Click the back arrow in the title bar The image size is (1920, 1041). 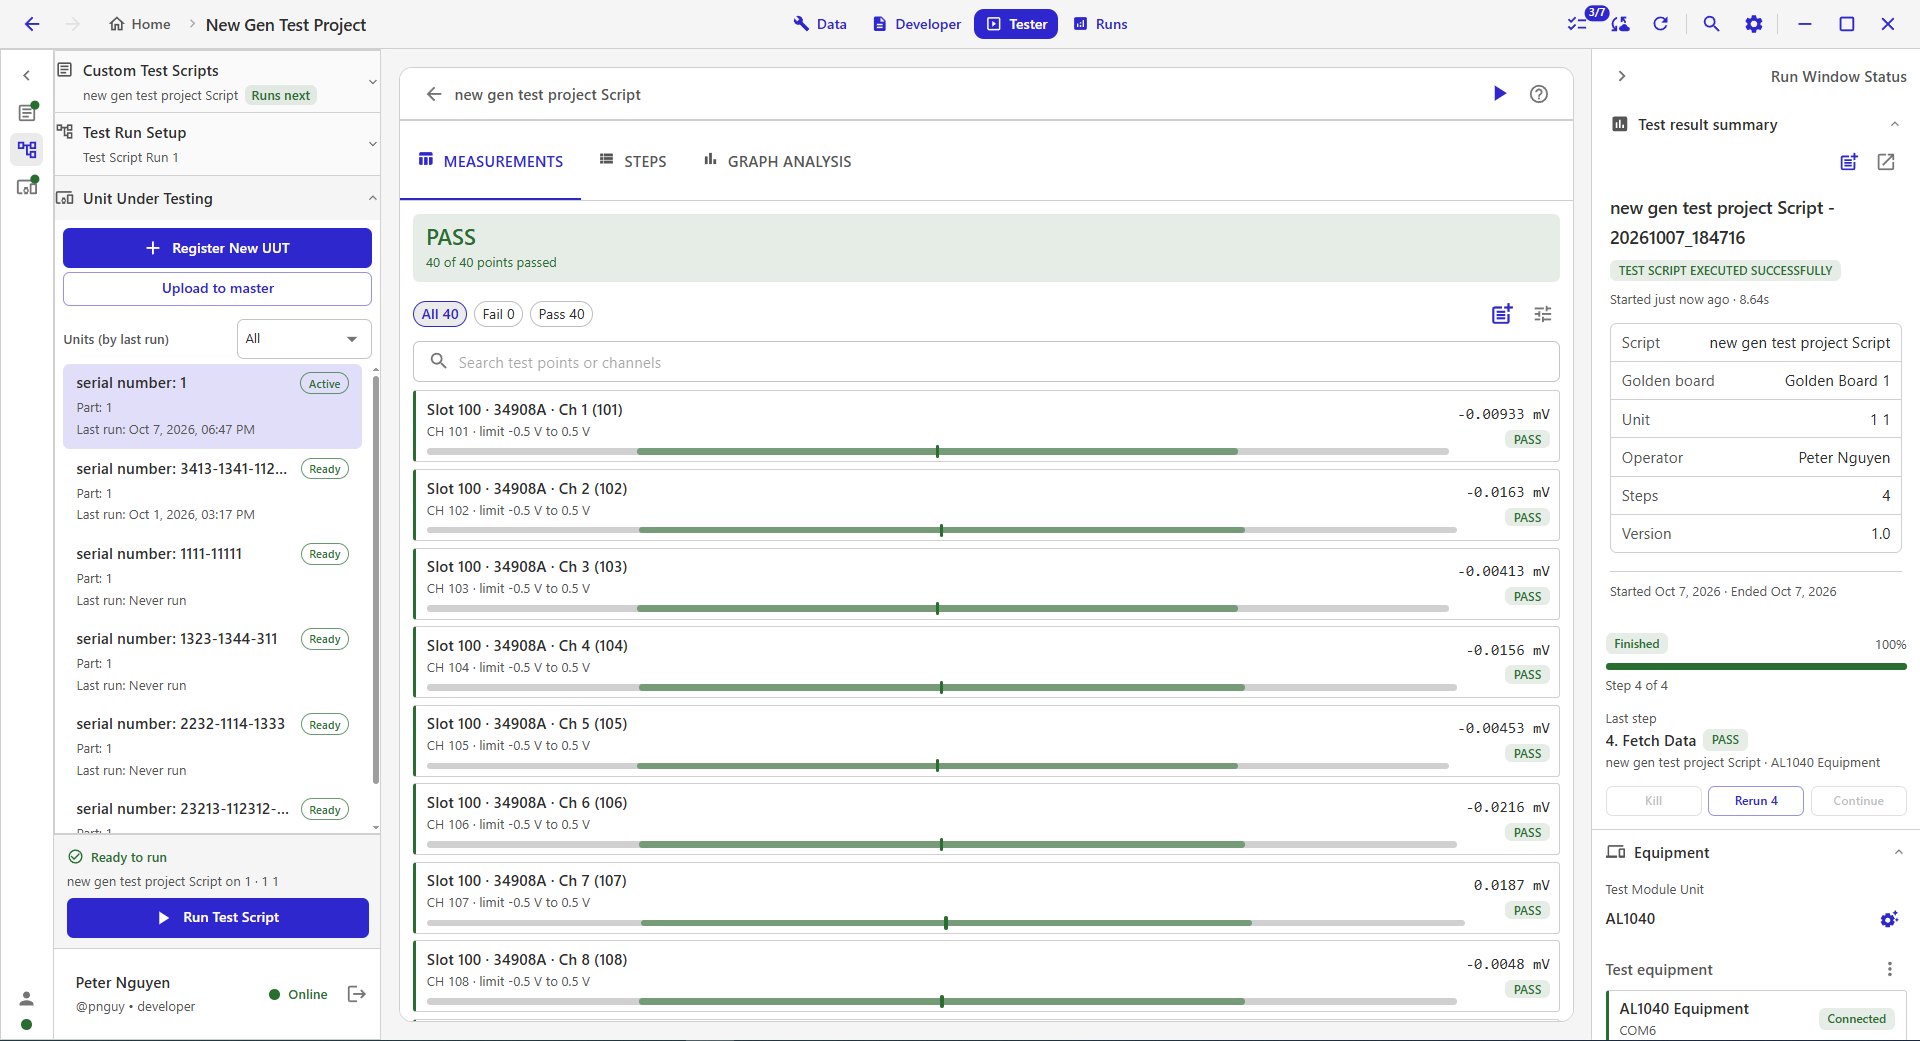coord(32,24)
